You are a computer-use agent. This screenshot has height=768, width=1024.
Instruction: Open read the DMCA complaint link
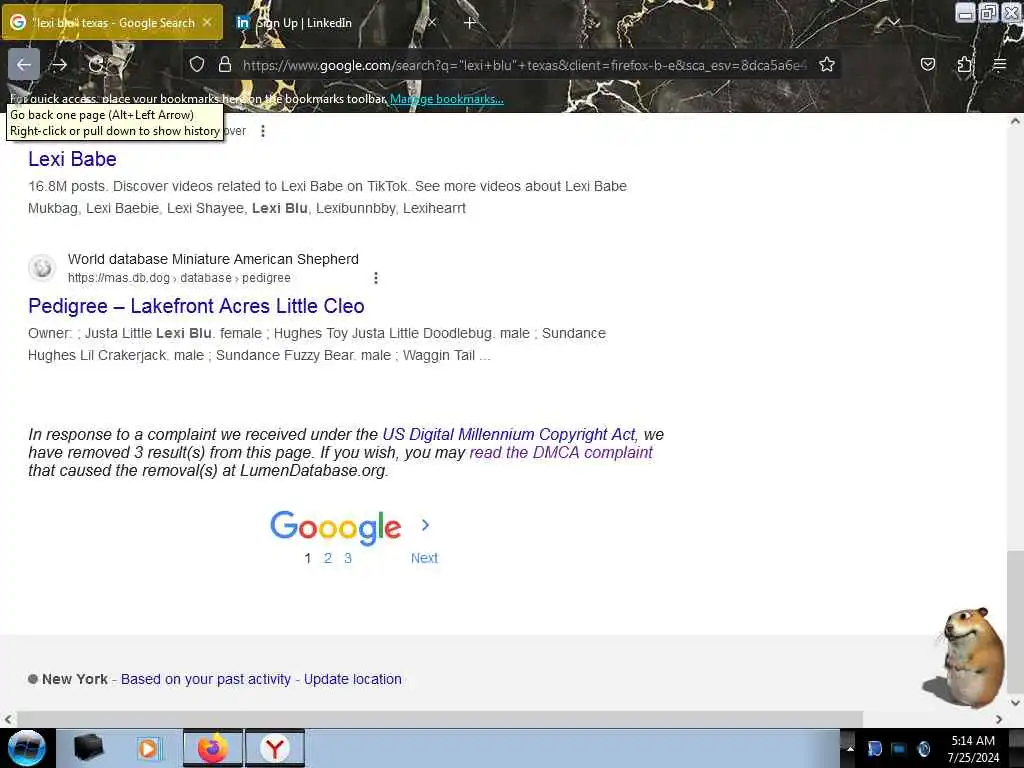pyautogui.click(x=561, y=453)
